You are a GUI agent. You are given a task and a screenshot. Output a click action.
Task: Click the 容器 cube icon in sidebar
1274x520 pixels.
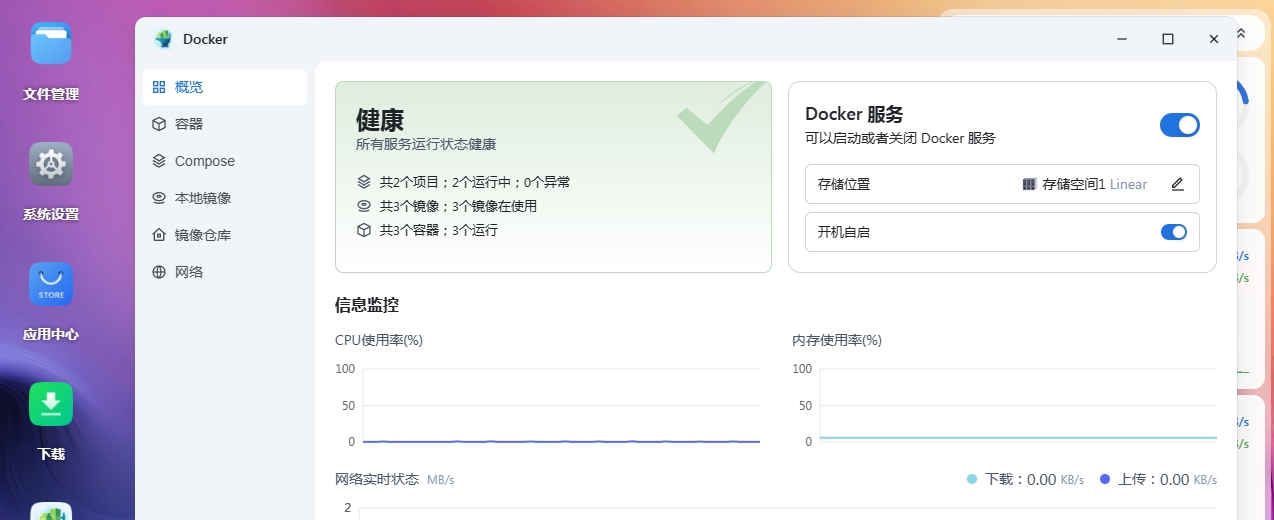tap(159, 124)
